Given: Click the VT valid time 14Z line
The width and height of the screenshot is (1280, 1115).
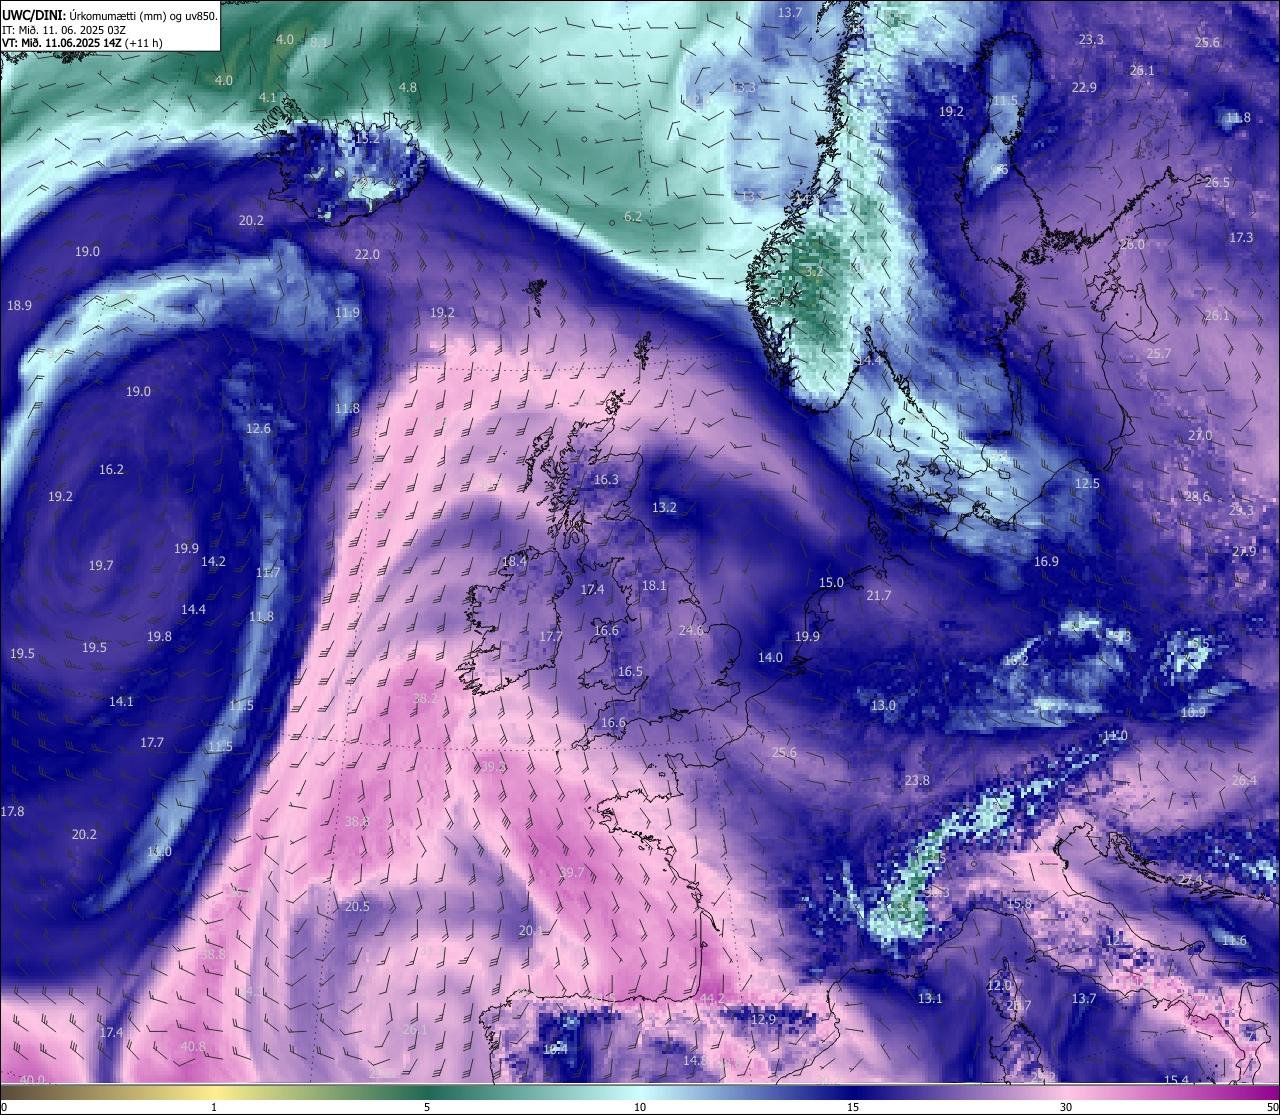Looking at the screenshot, I should pyautogui.click(x=82, y=43).
